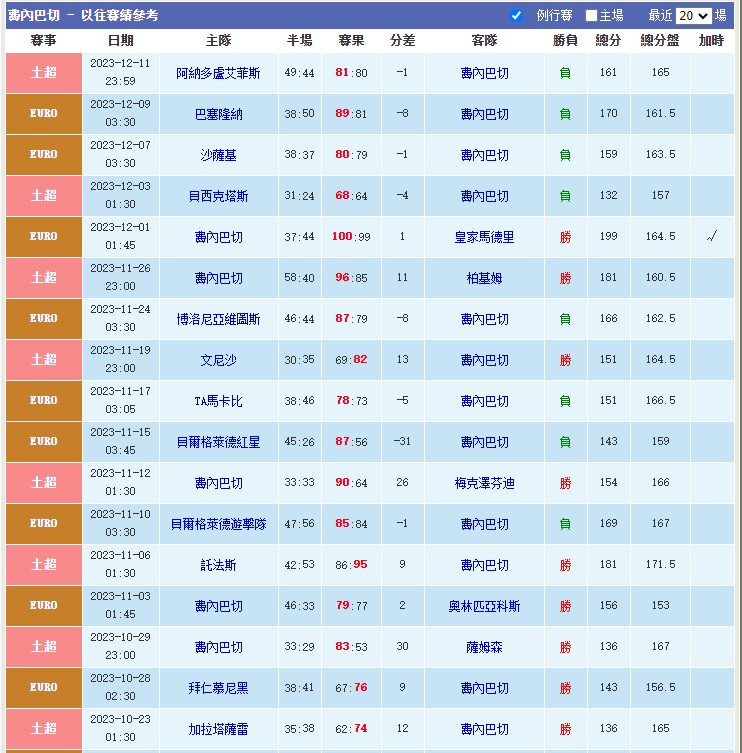The width and height of the screenshot is (742, 753).
Task: Click 費內巴切 away team in 2023-12-11 row
Action: point(484,73)
